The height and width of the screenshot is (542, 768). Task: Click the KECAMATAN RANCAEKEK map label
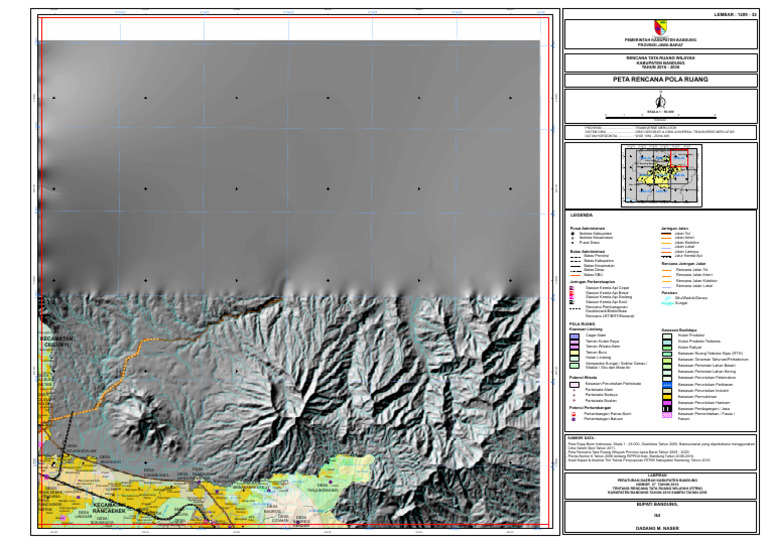pos(109,508)
